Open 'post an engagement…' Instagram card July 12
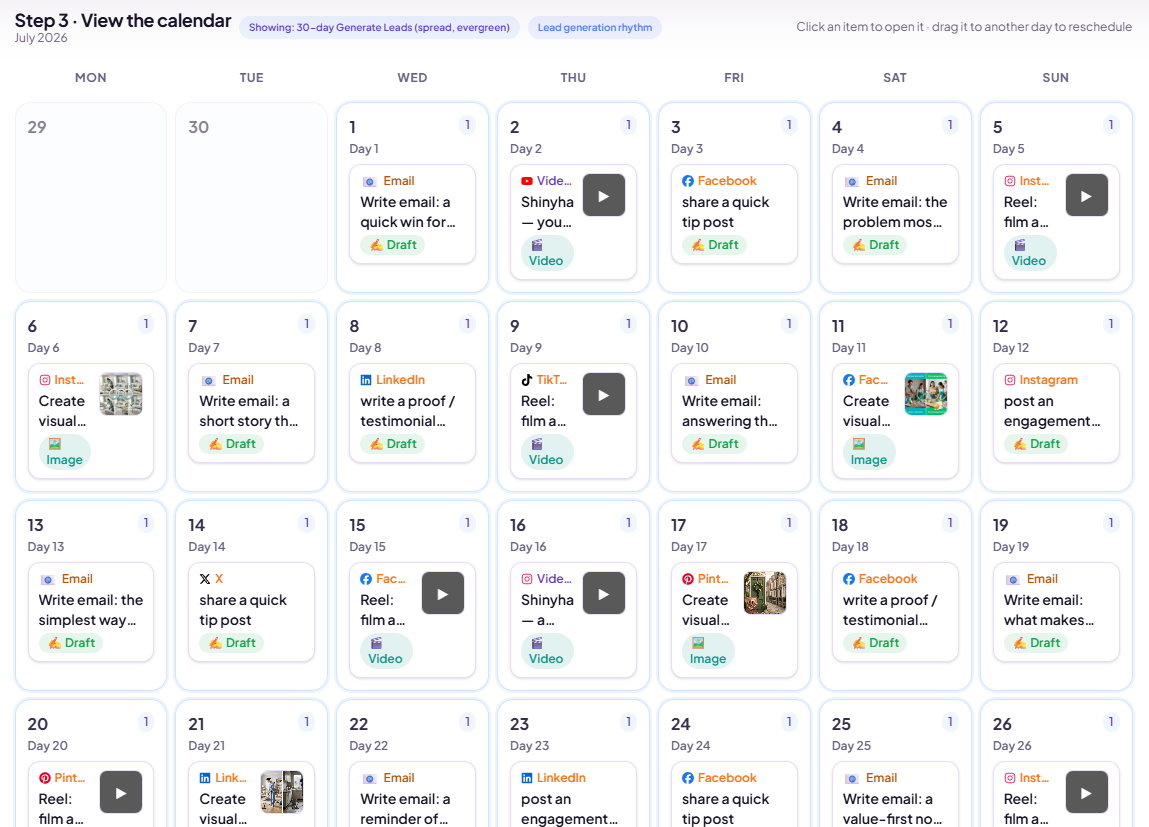The height and width of the screenshot is (827, 1149). tap(1056, 413)
